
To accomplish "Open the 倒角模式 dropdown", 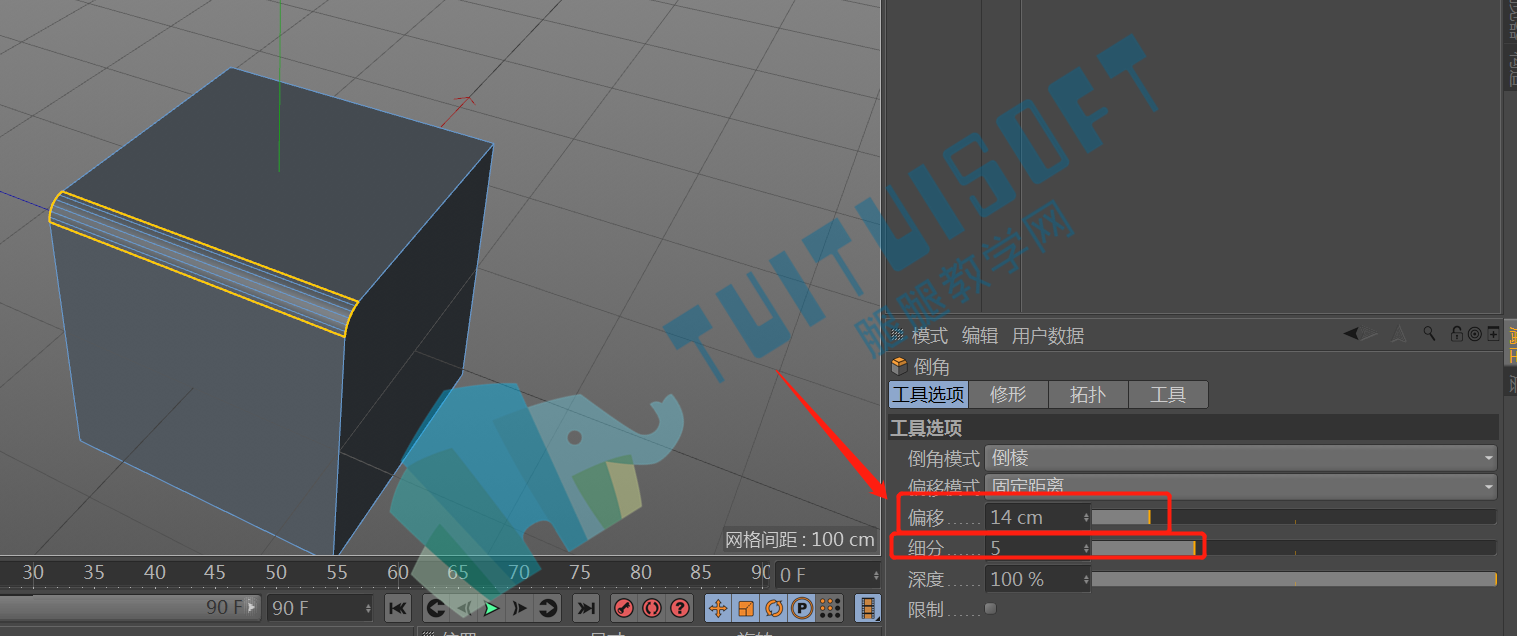I will pos(1241,458).
